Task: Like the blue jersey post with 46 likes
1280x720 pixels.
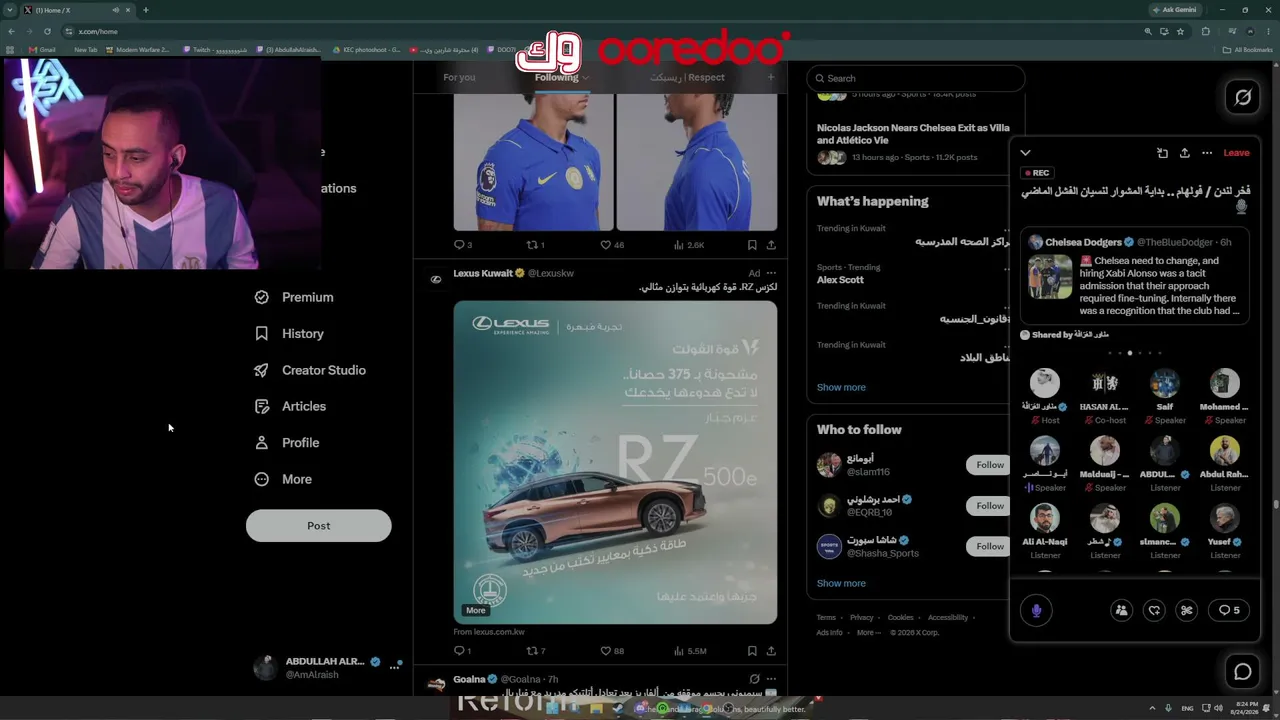Action: [611, 245]
